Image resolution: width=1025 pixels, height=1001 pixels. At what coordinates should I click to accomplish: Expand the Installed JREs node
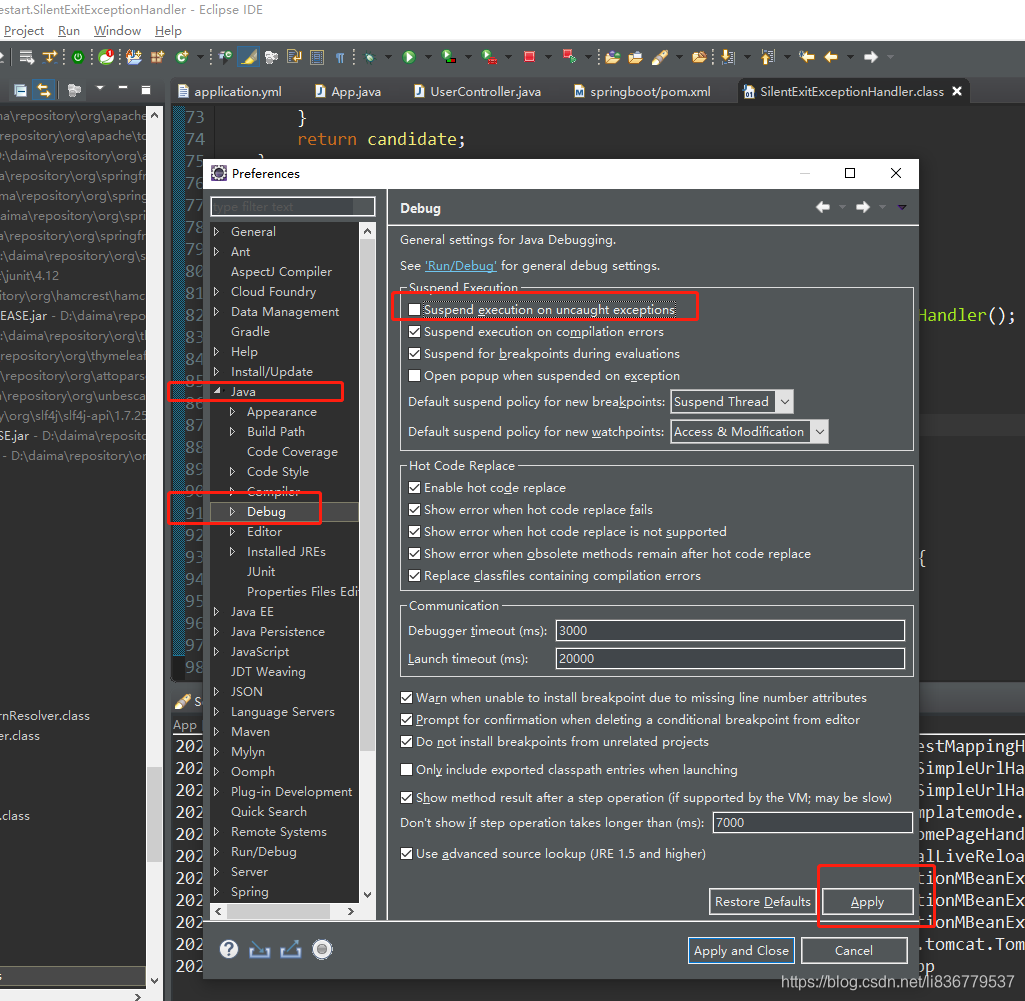(233, 552)
